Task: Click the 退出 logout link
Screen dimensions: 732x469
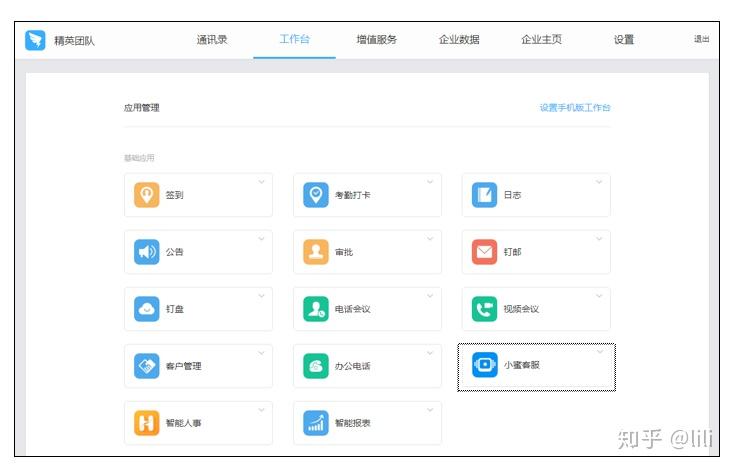Action: tap(701, 39)
